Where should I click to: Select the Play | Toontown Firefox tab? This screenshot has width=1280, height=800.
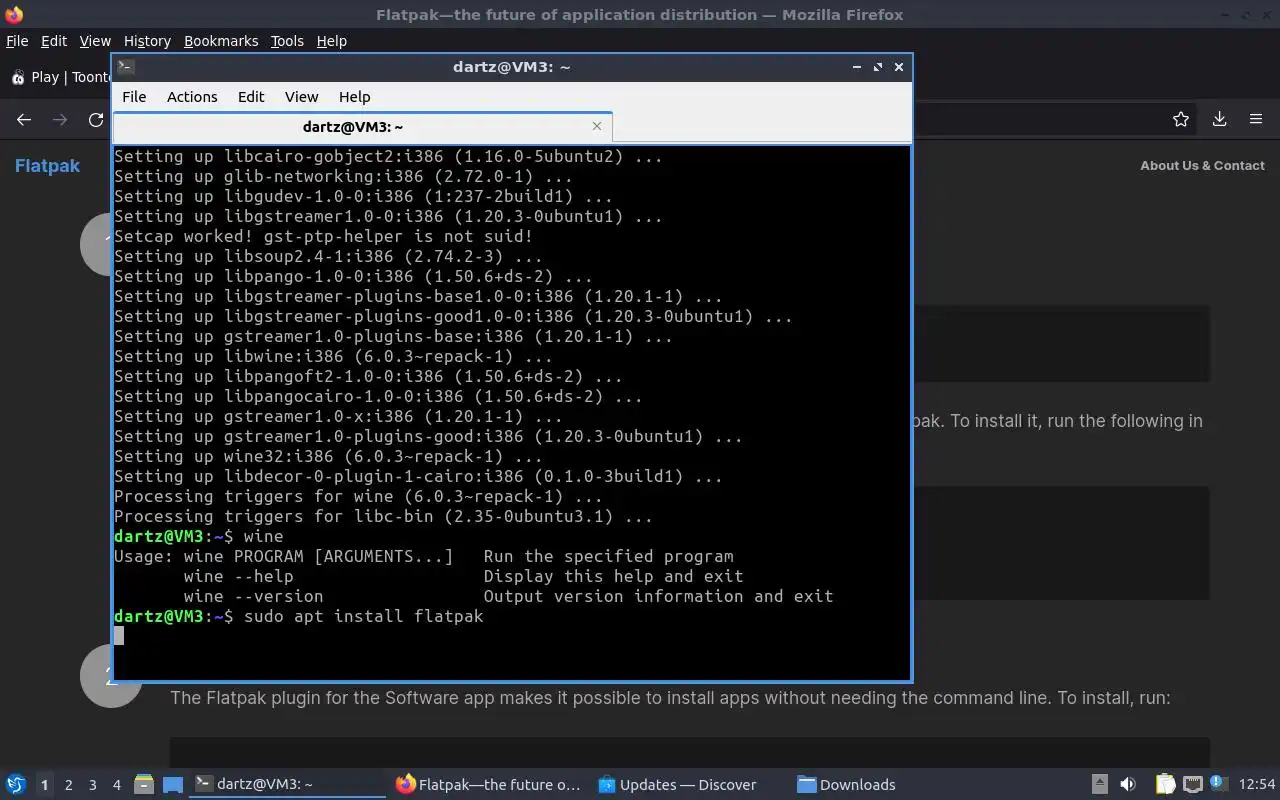60,77
